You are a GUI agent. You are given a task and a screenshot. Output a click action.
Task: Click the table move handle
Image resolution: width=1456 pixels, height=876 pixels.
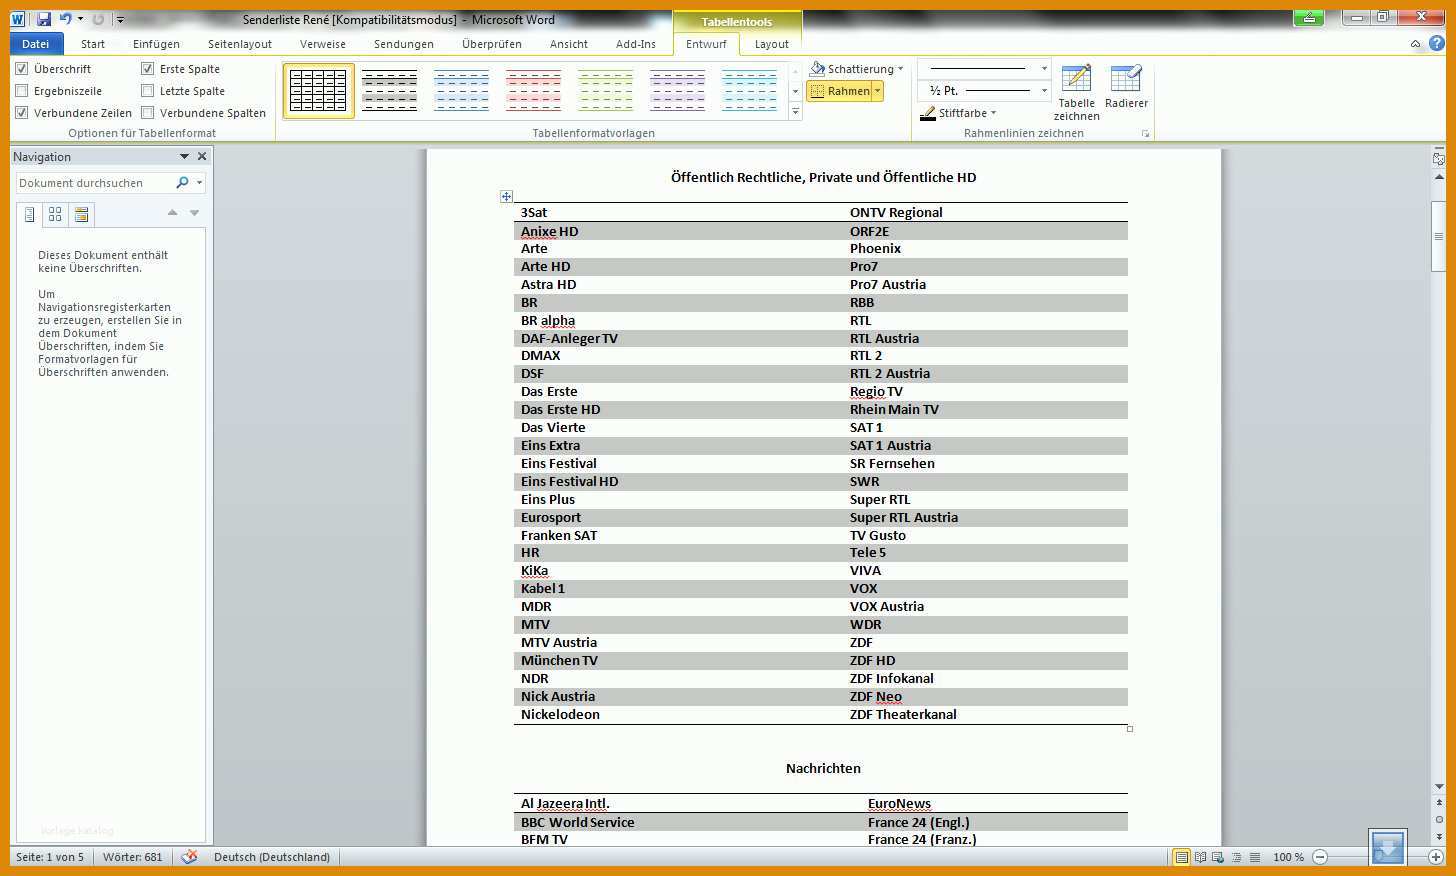[x=506, y=197]
